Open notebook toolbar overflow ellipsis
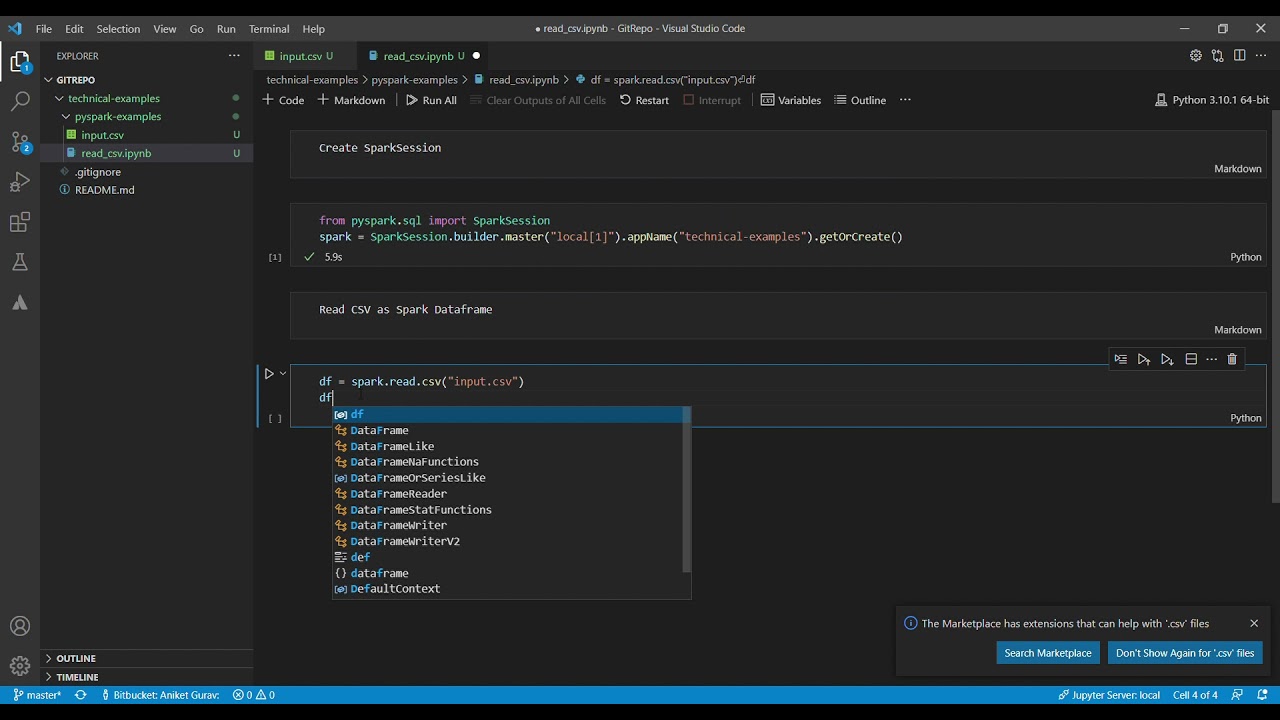Screen dimensions: 1280x720 [x=905, y=100]
